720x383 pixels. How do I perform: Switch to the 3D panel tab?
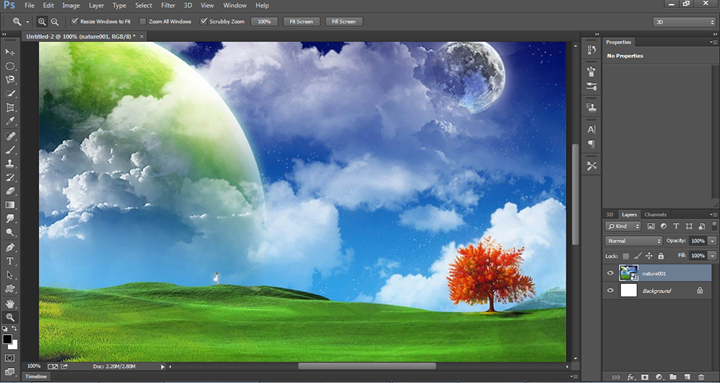pos(610,214)
